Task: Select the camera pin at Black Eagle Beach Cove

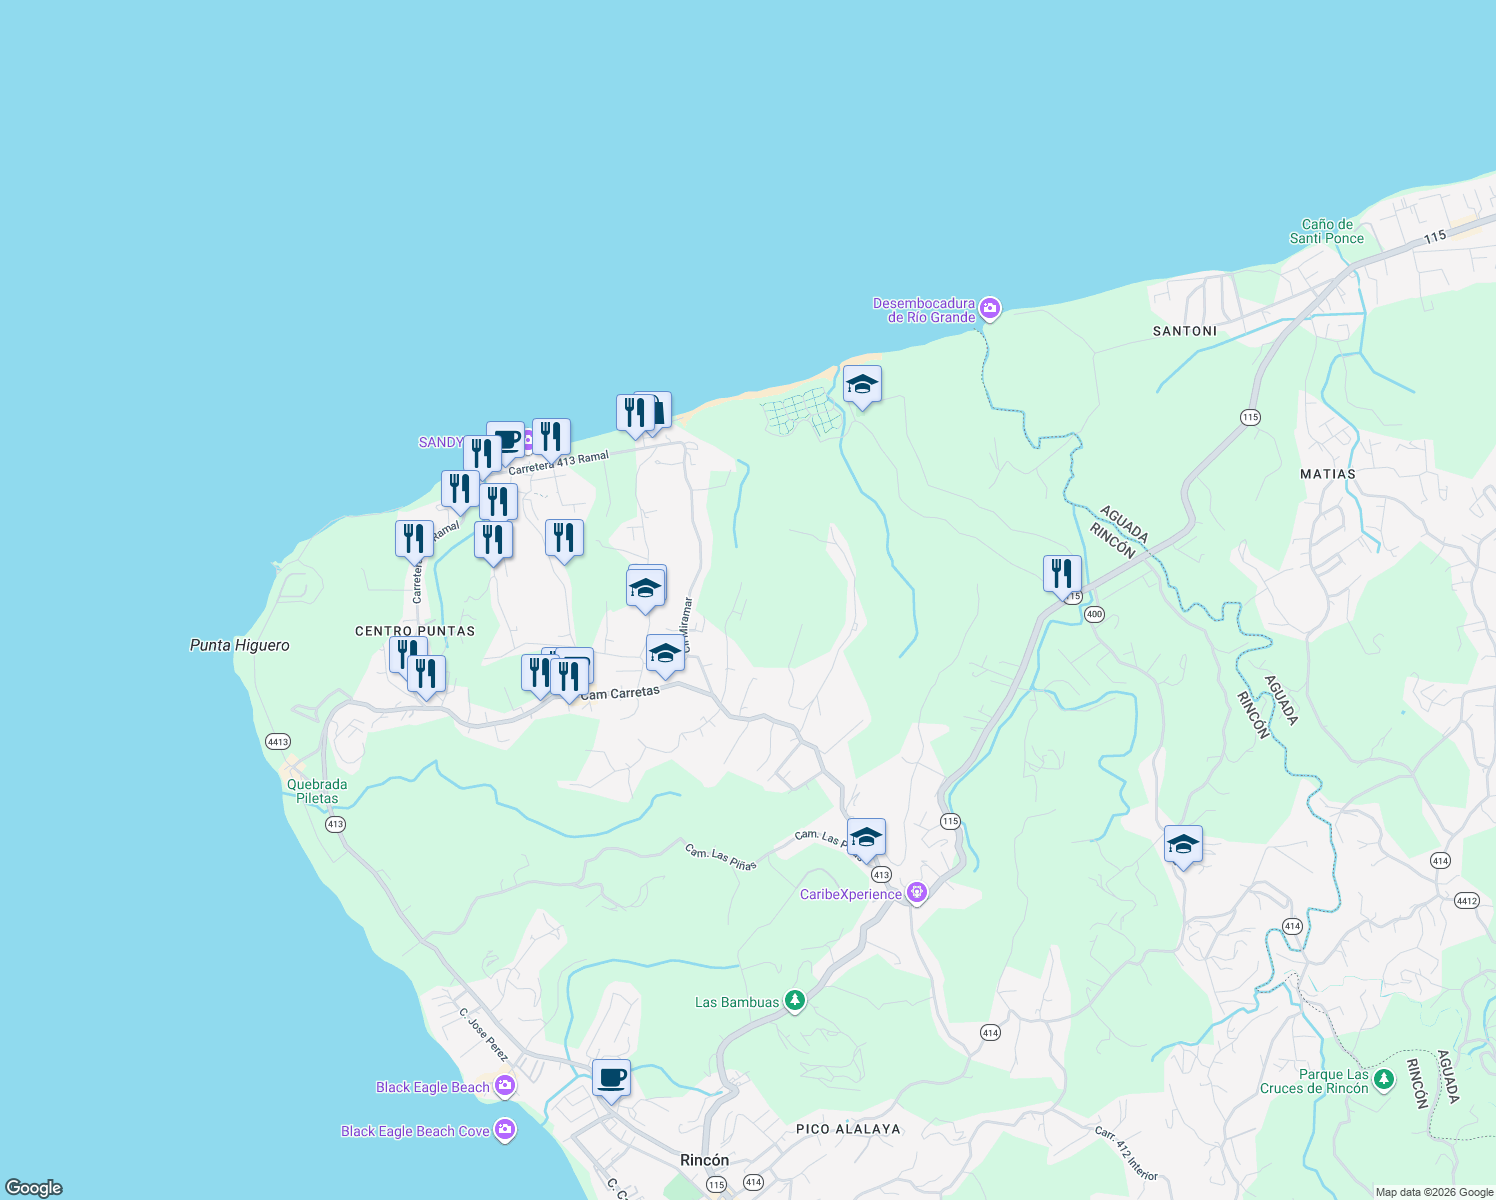Action: (506, 1130)
